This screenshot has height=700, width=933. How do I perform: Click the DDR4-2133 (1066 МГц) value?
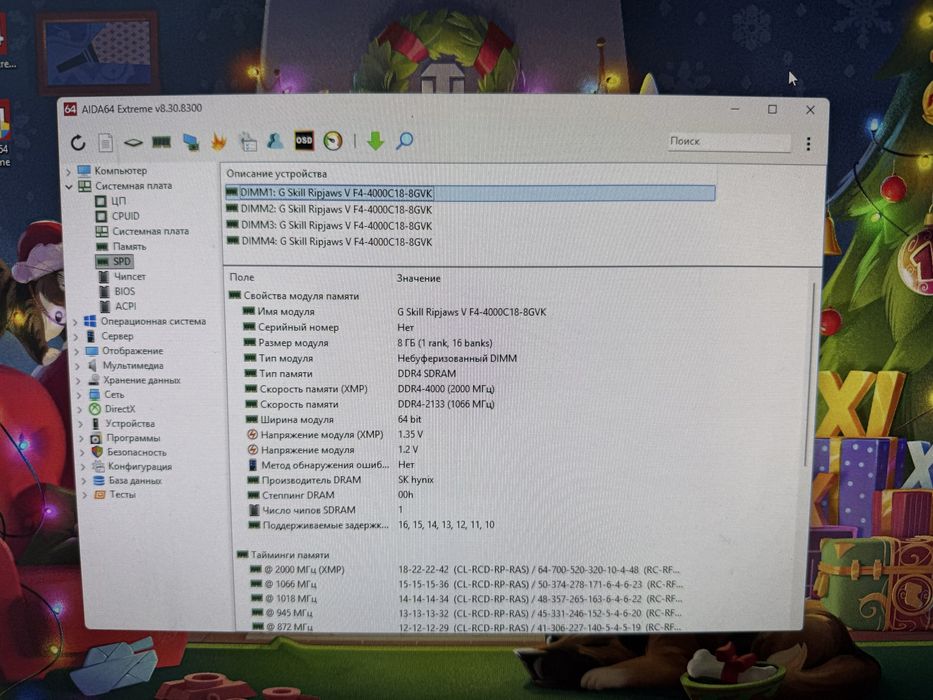click(x=446, y=404)
